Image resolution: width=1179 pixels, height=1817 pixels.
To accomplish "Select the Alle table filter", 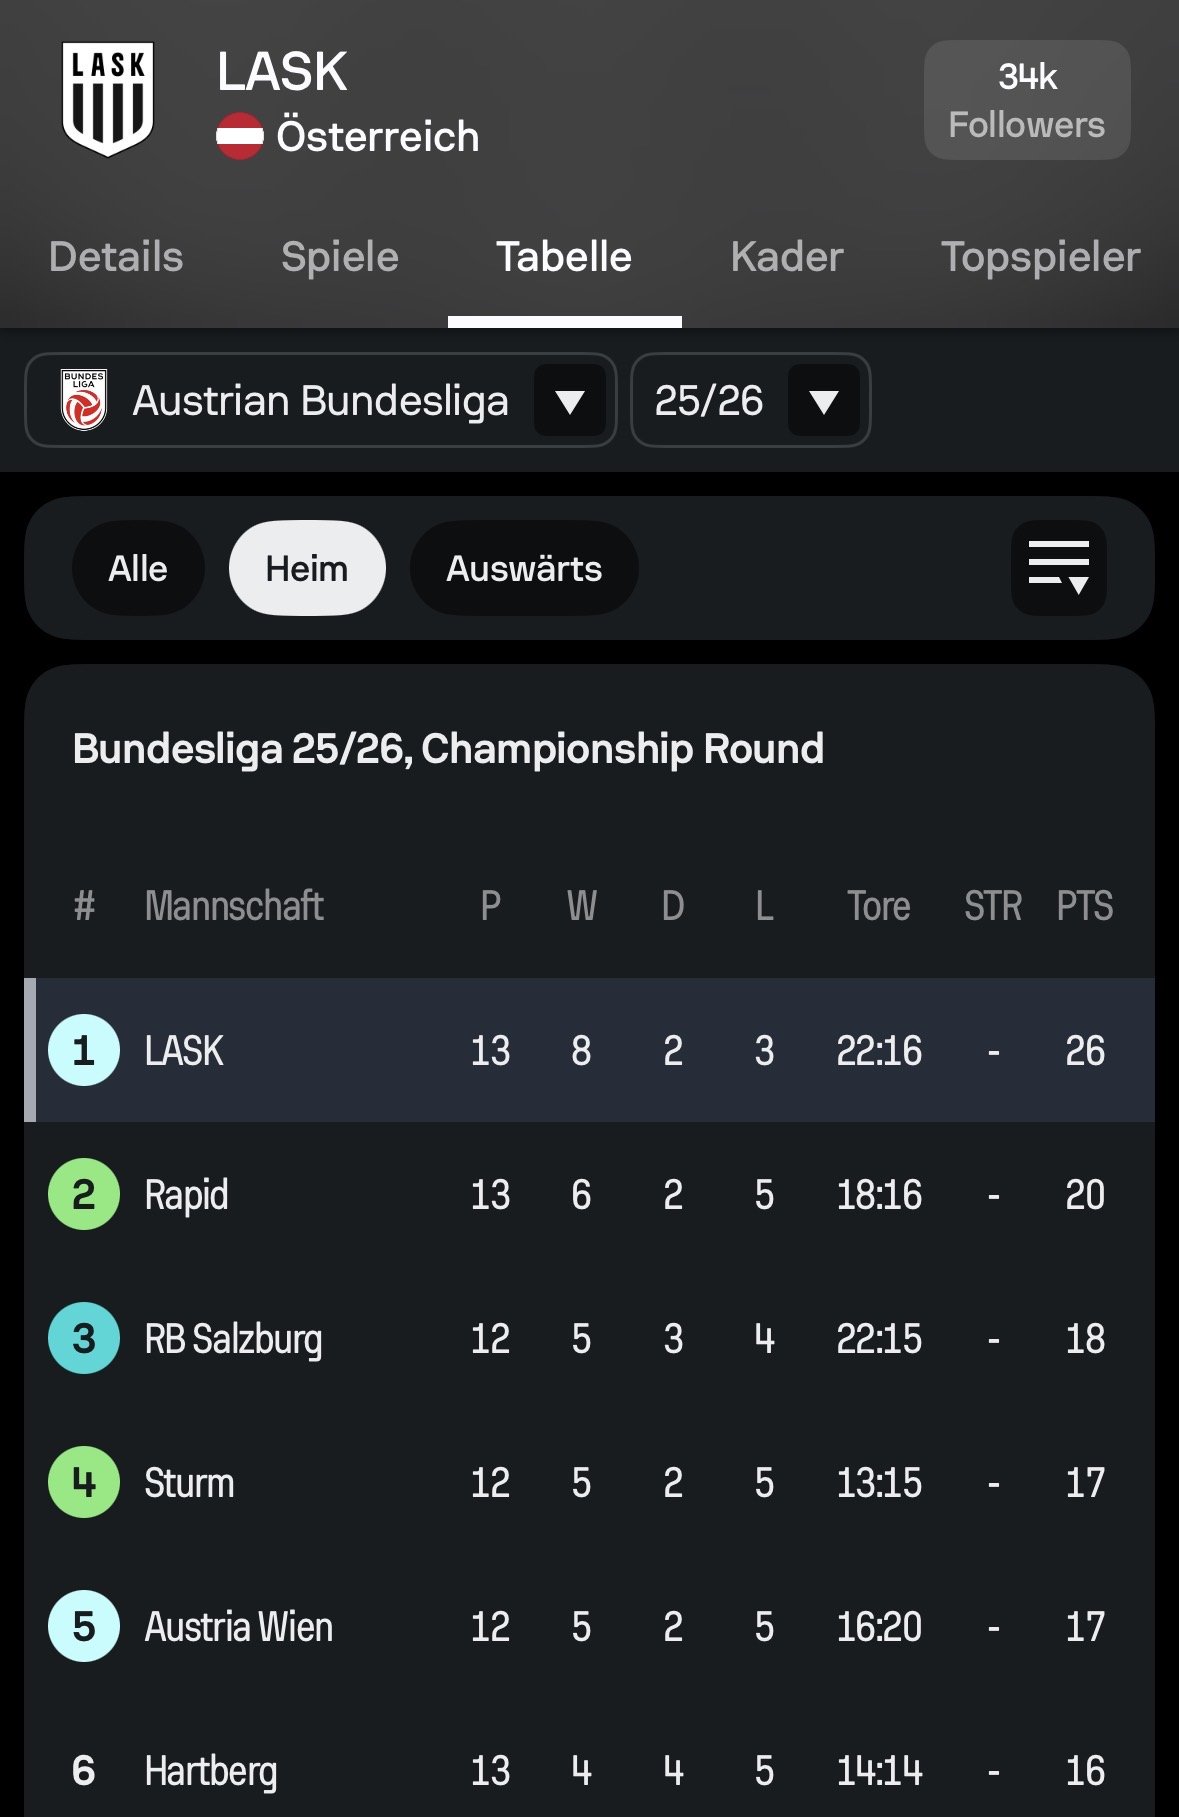I will click(x=138, y=568).
